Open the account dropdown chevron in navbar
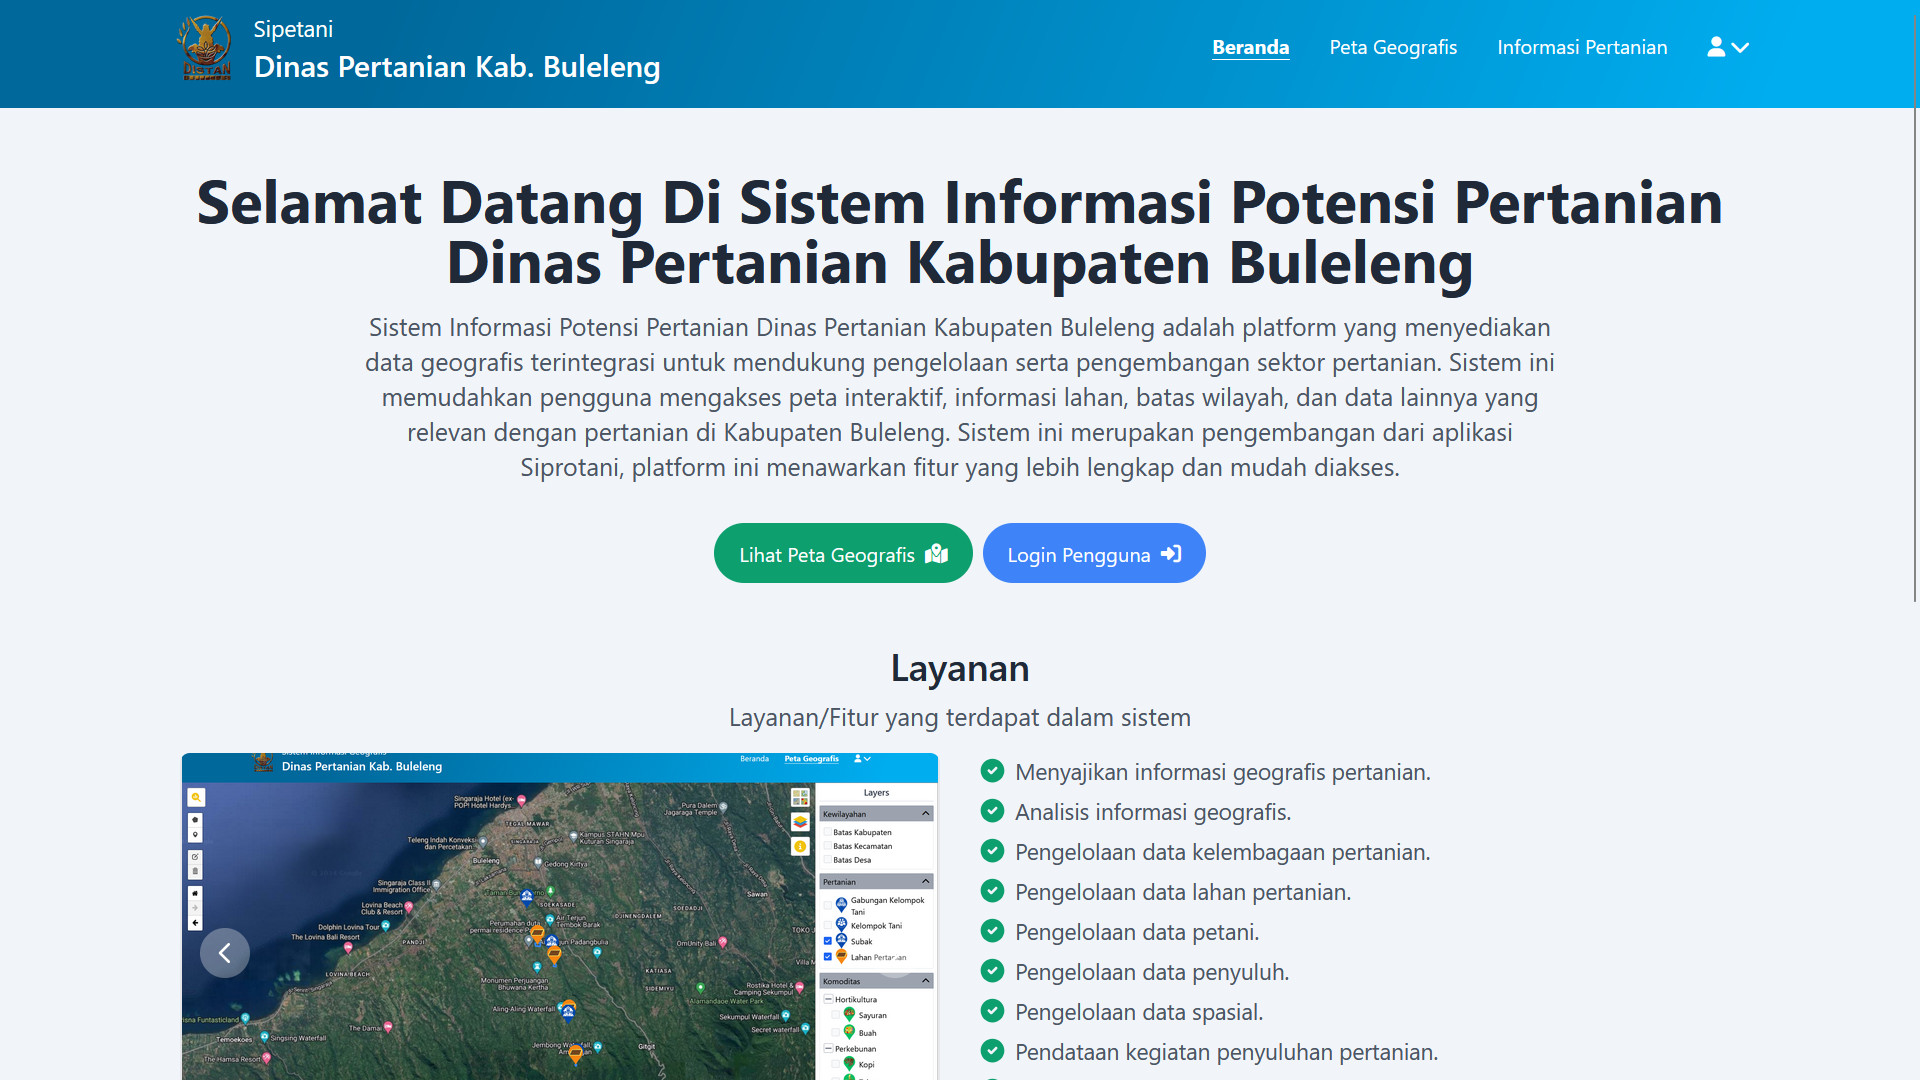The image size is (1920, 1080). click(x=1741, y=47)
